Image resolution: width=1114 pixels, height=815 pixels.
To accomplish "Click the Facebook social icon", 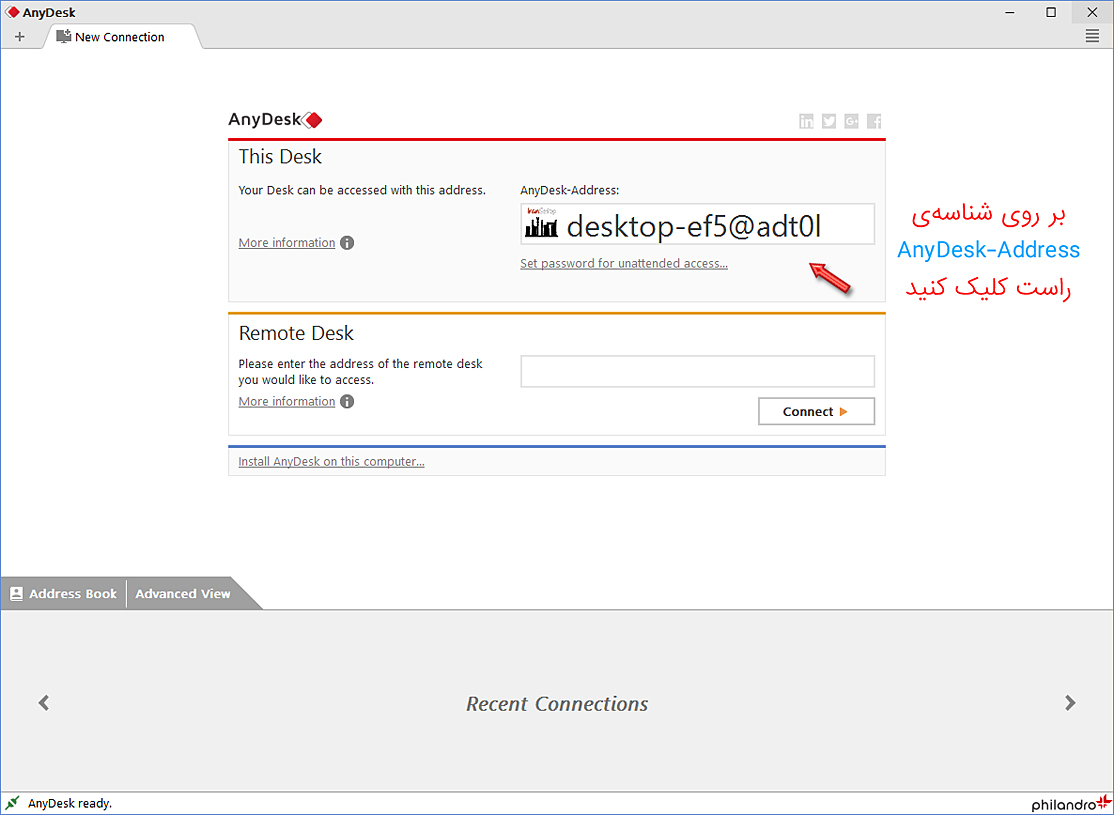I will pyautogui.click(x=874, y=121).
